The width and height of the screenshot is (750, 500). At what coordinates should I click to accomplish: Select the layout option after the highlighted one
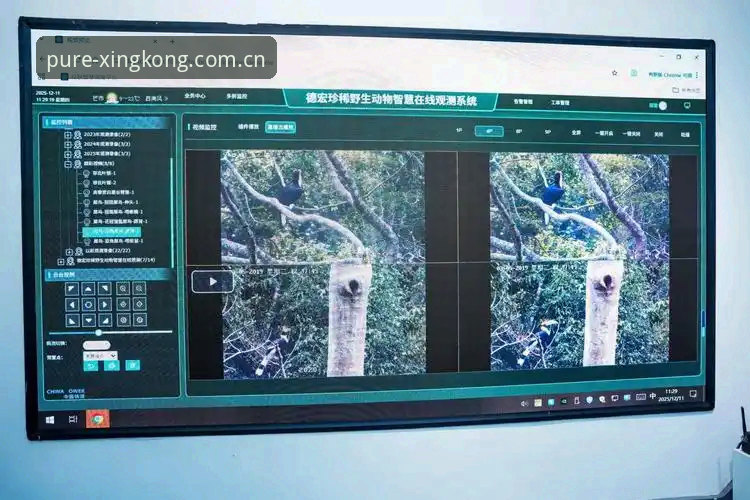(519, 132)
